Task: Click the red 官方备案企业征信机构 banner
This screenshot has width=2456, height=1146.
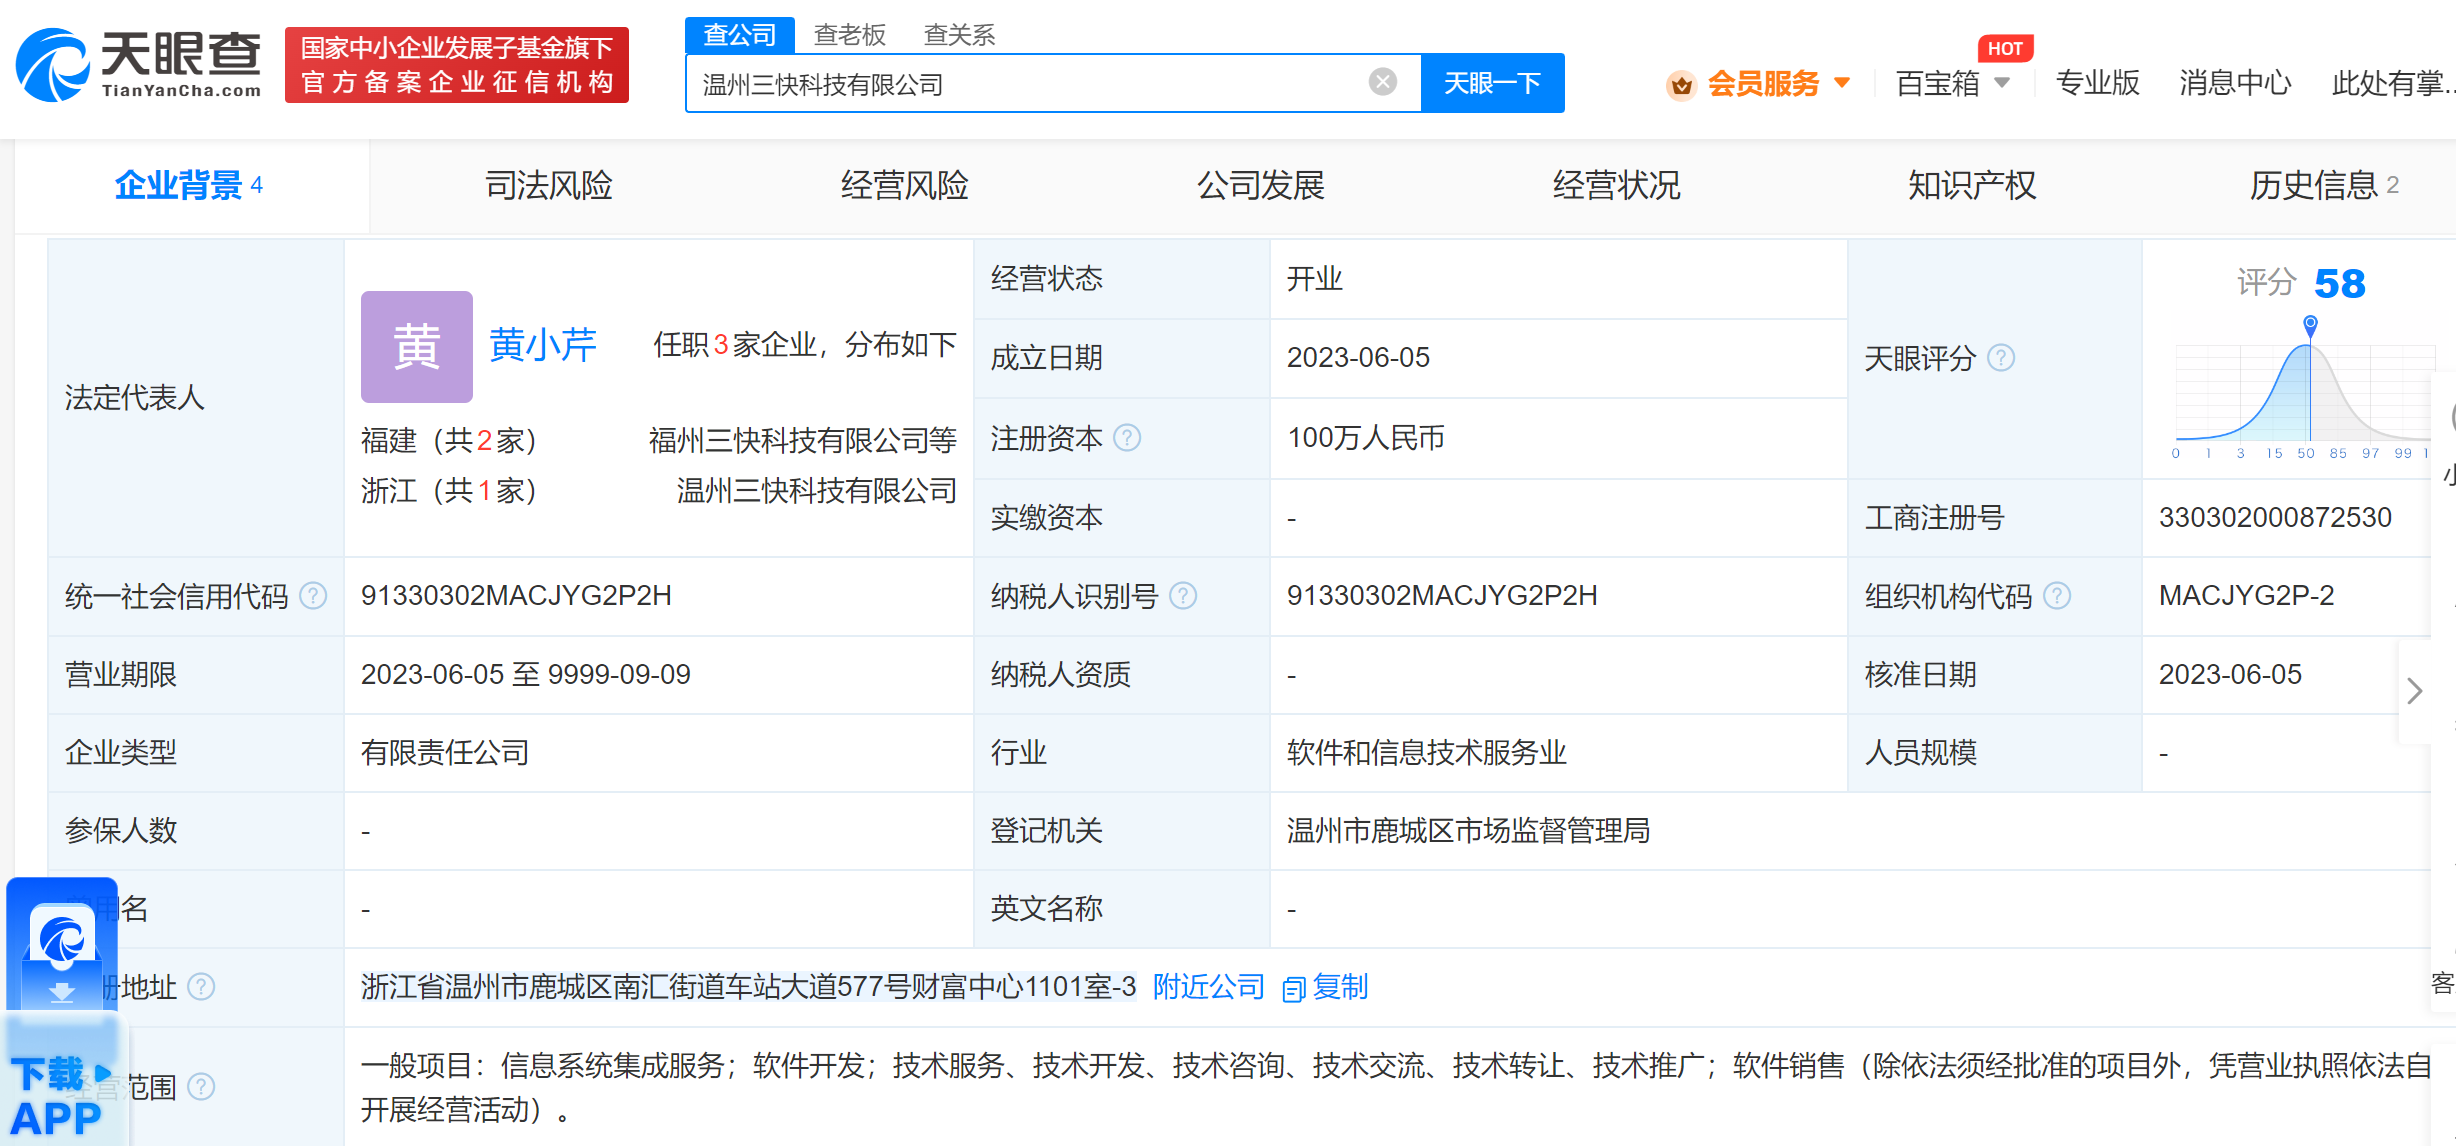Action: point(457,65)
